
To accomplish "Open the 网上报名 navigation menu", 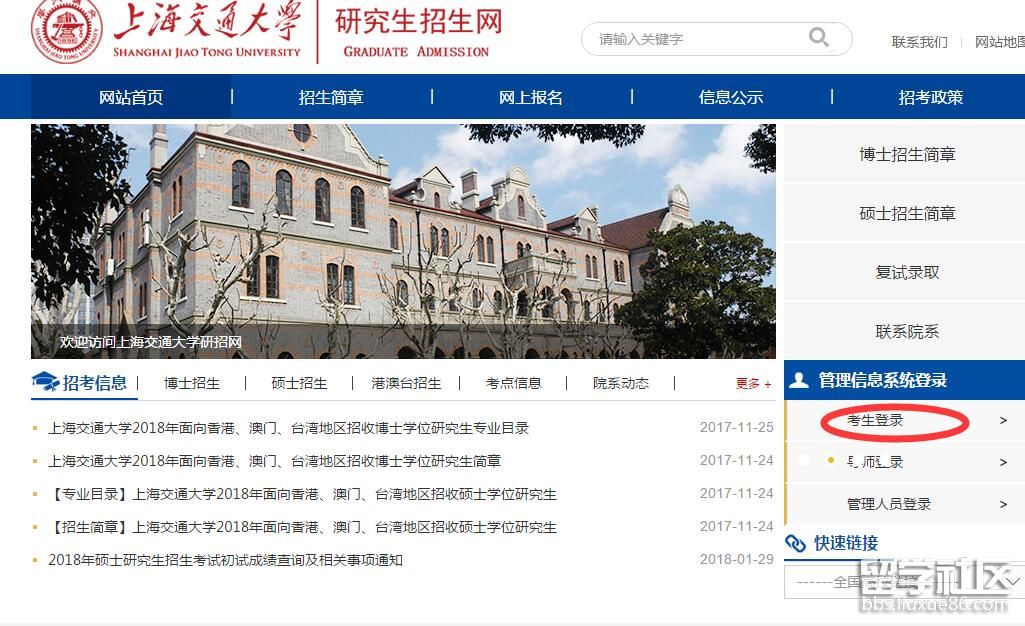I will pos(531,97).
